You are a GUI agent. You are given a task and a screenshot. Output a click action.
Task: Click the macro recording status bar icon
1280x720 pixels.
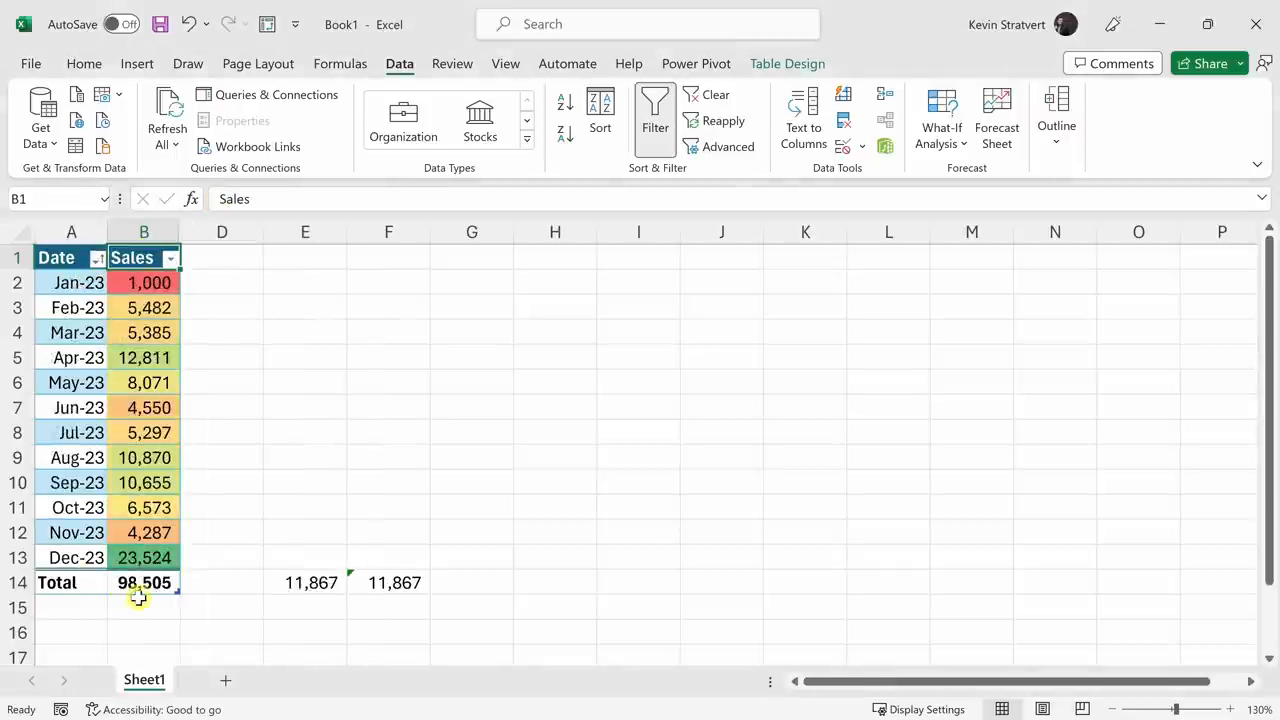click(x=61, y=709)
